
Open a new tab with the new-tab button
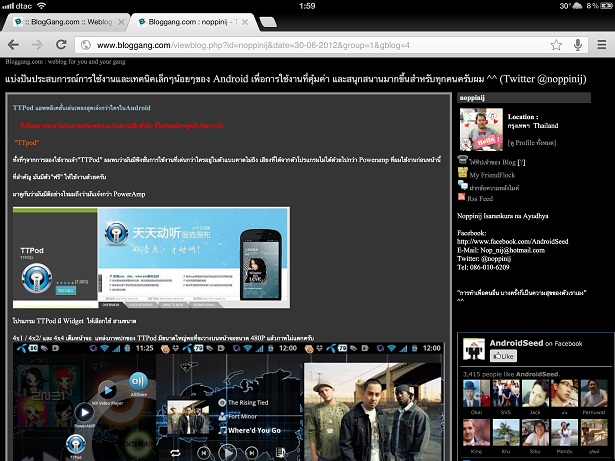pos(268,22)
